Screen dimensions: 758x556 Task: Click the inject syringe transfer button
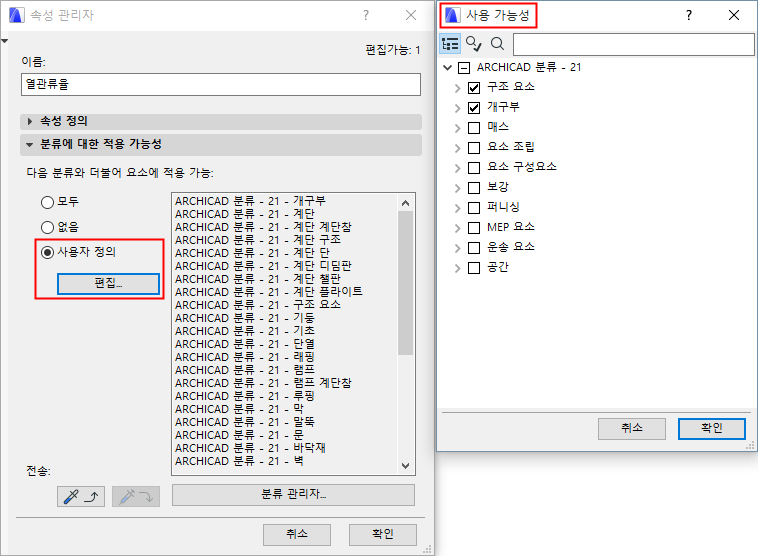pyautogui.click(x=136, y=497)
